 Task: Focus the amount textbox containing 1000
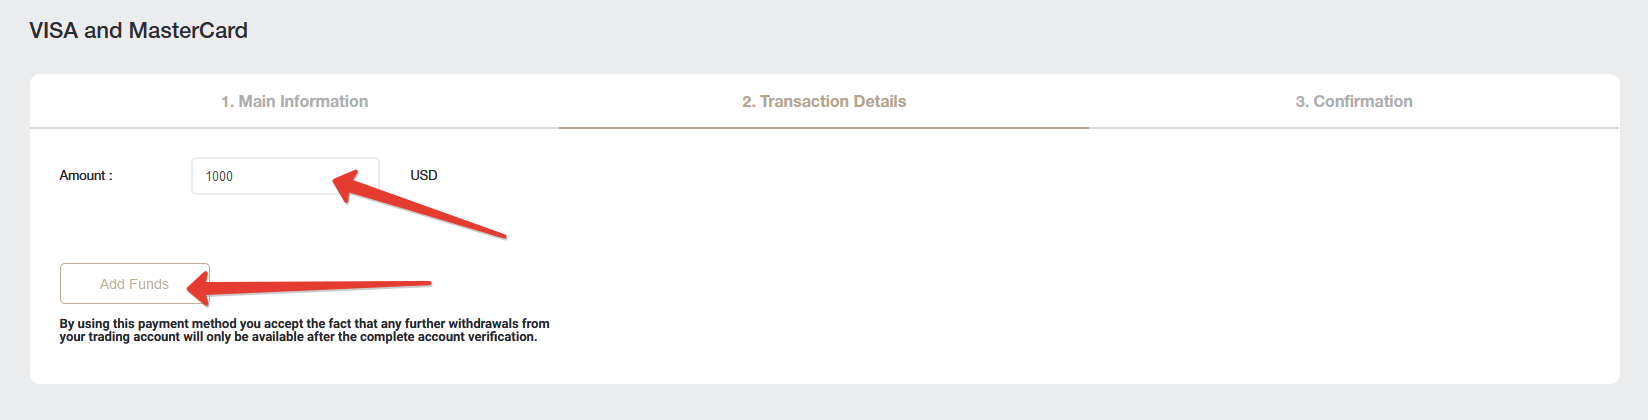coord(285,176)
